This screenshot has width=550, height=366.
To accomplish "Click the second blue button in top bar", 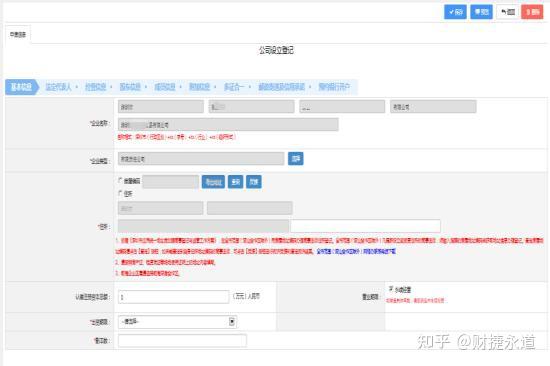I will [481, 12].
